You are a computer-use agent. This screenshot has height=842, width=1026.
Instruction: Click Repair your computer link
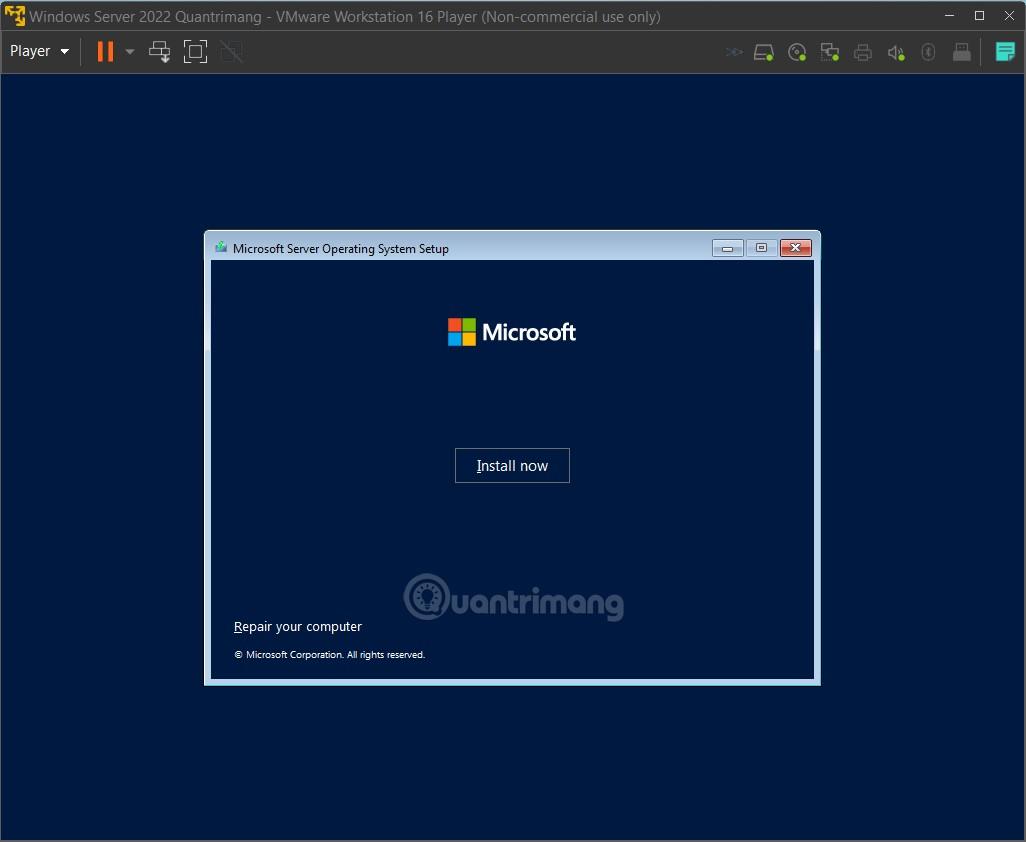point(298,626)
